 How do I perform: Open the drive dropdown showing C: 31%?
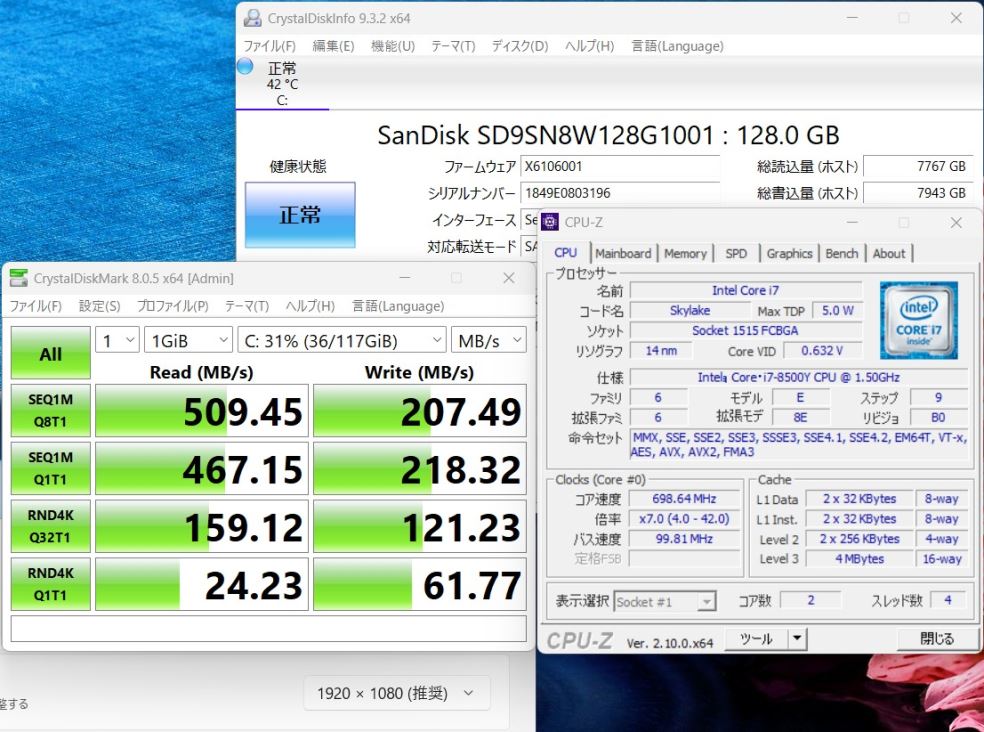click(342, 340)
